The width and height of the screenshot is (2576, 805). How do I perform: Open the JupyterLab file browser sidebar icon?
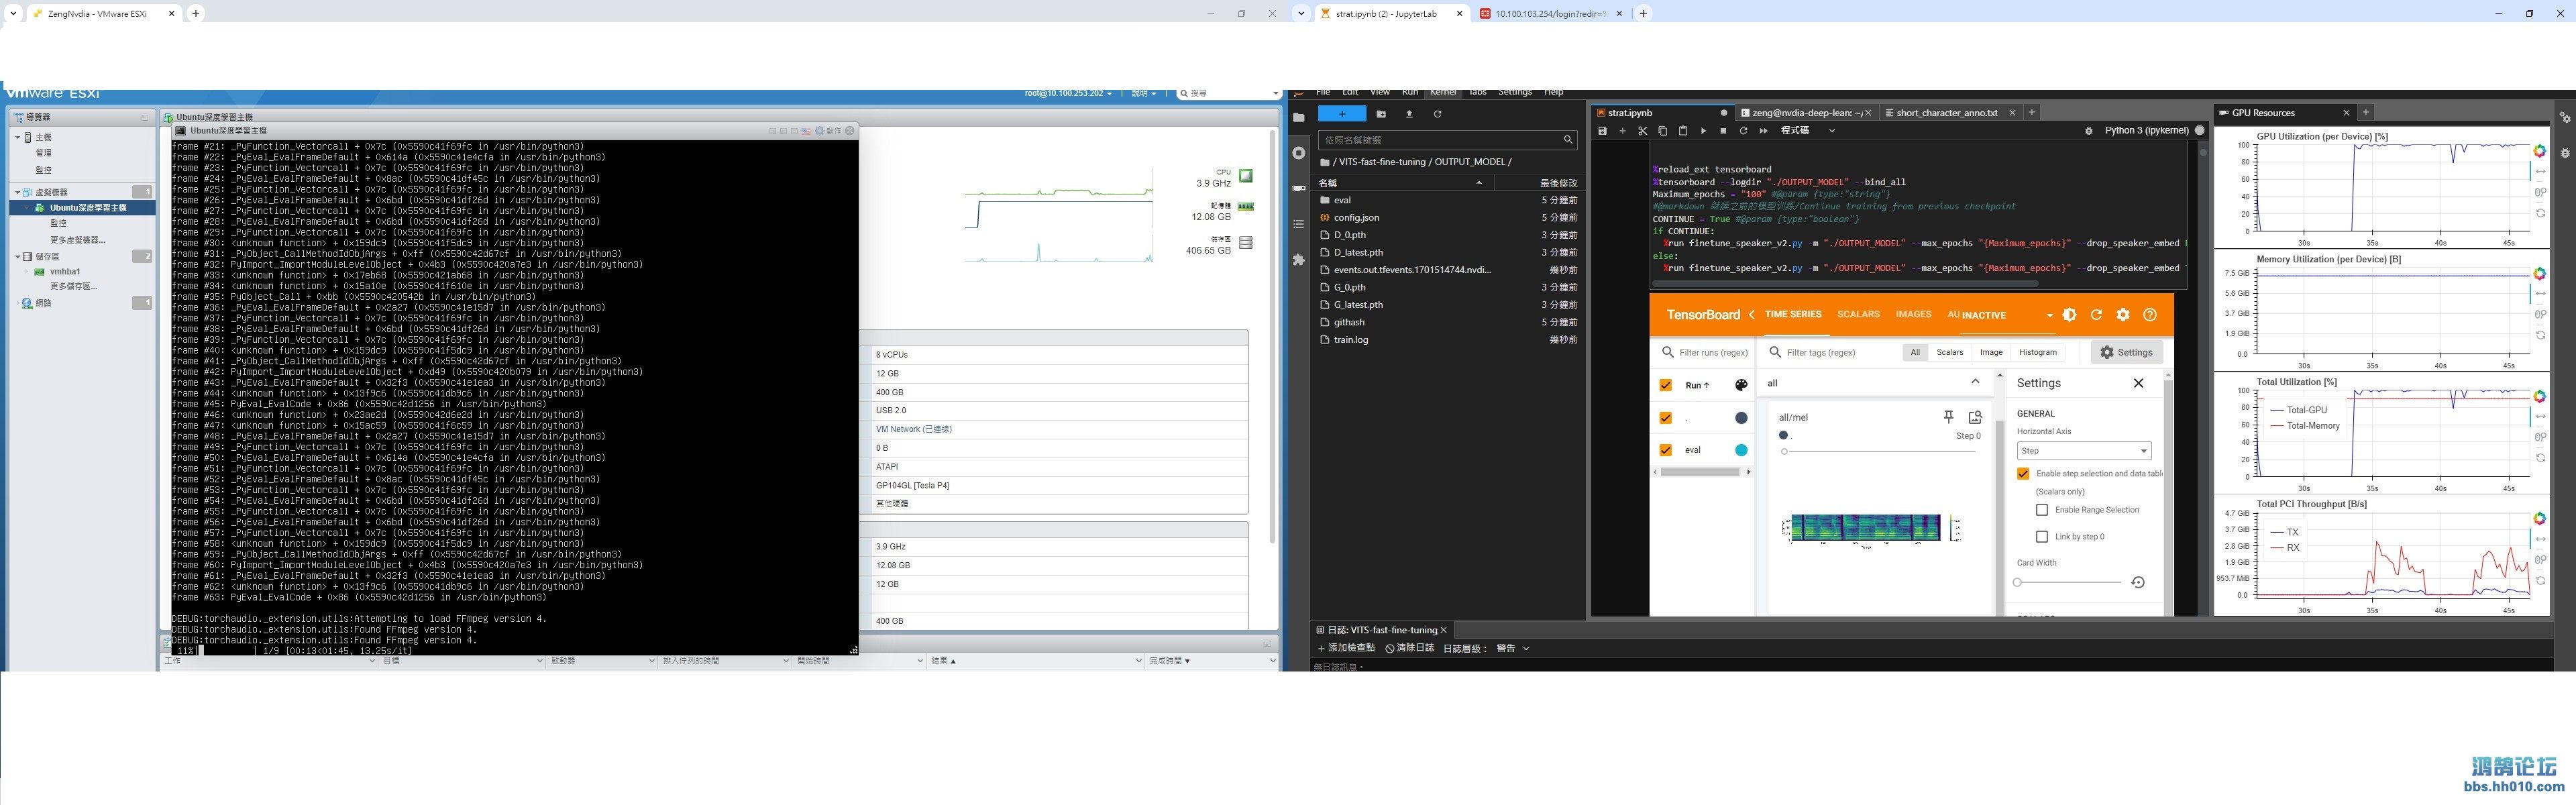pos(1299,117)
